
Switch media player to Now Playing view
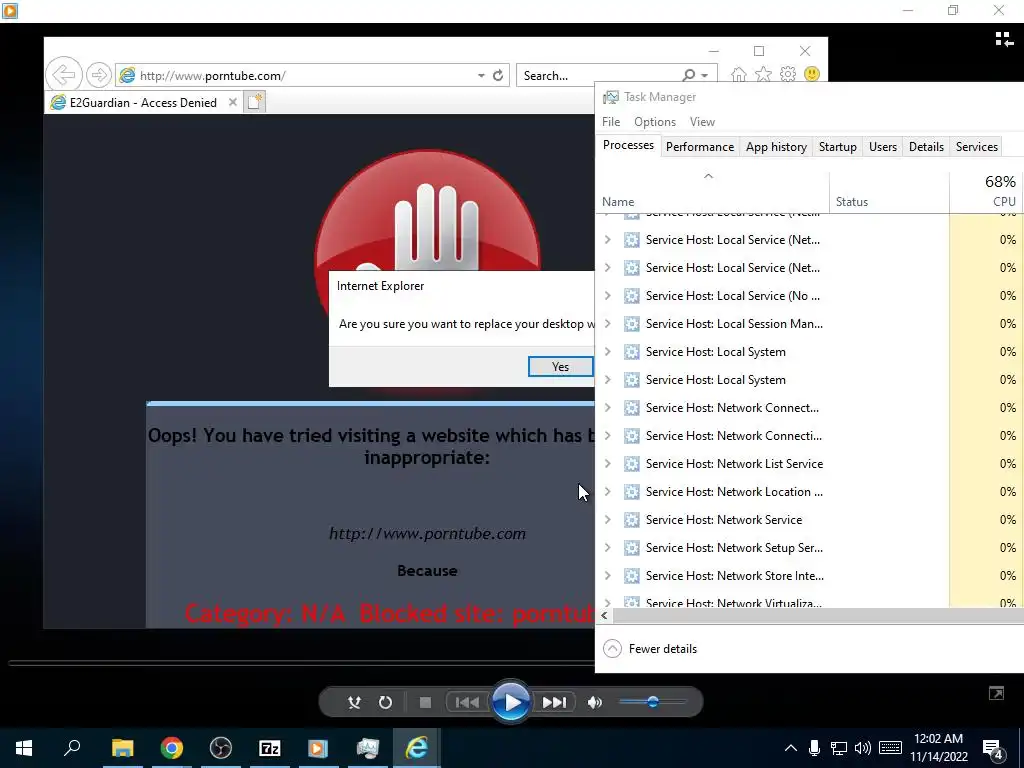coord(1004,39)
